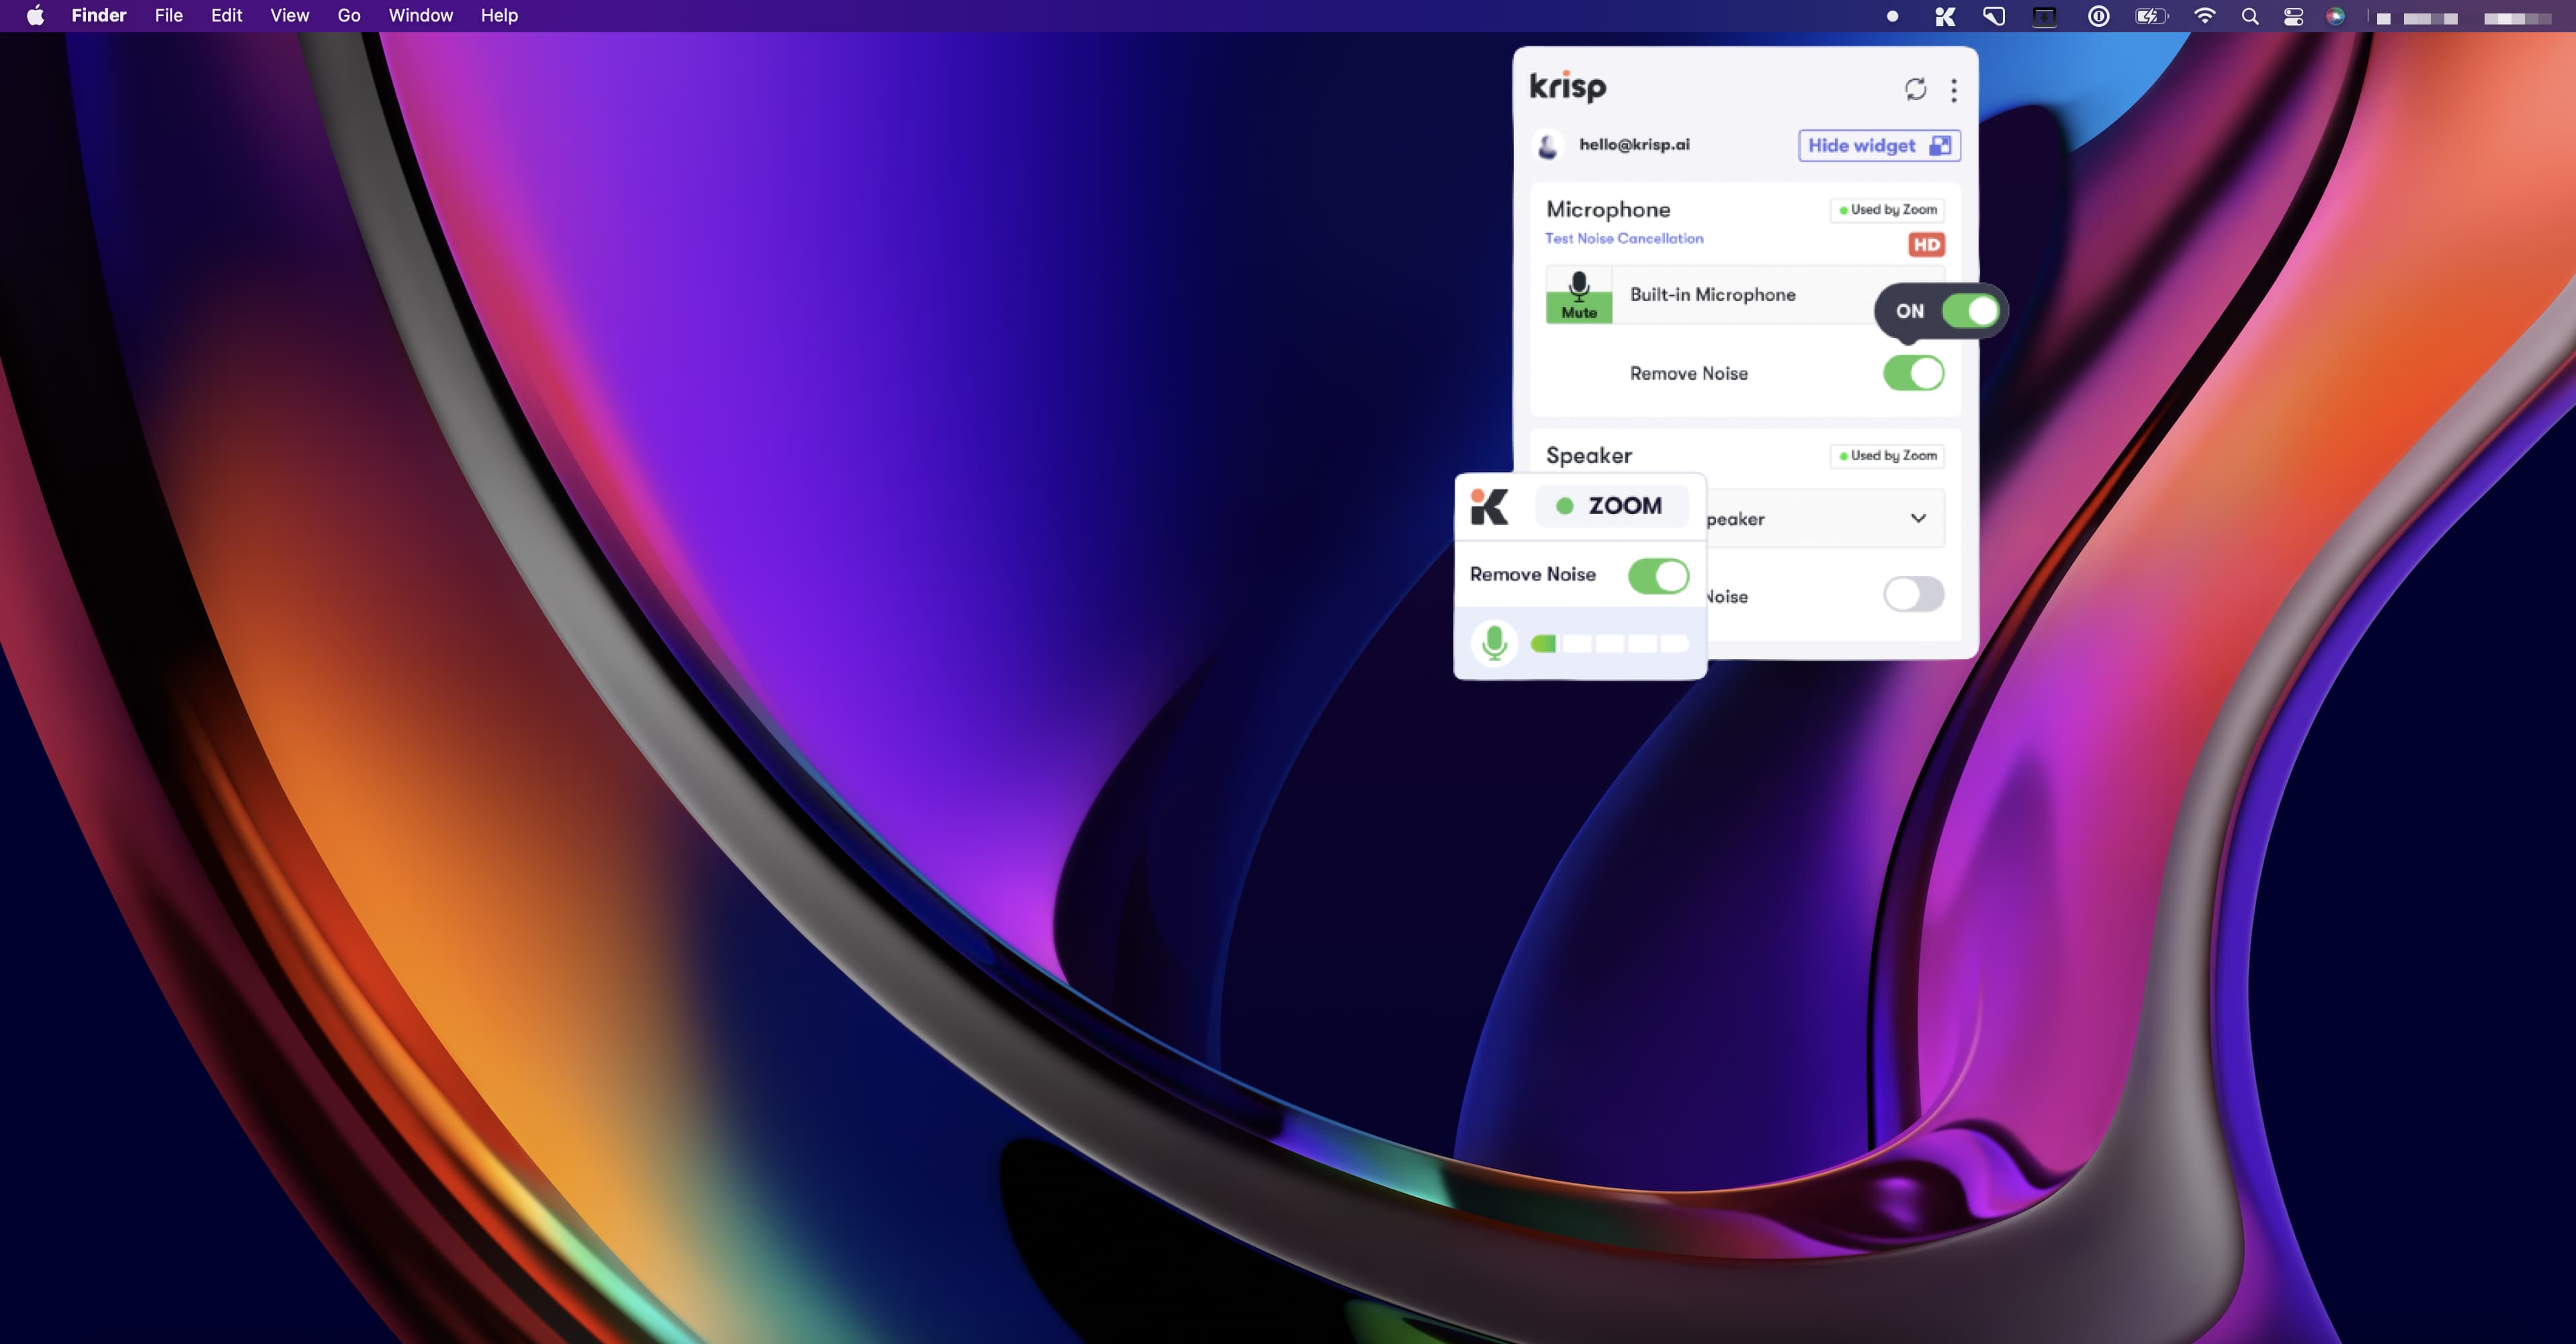The image size is (2576, 1344).
Task: Click the Krisp K logo on the widget
Action: click(1489, 506)
